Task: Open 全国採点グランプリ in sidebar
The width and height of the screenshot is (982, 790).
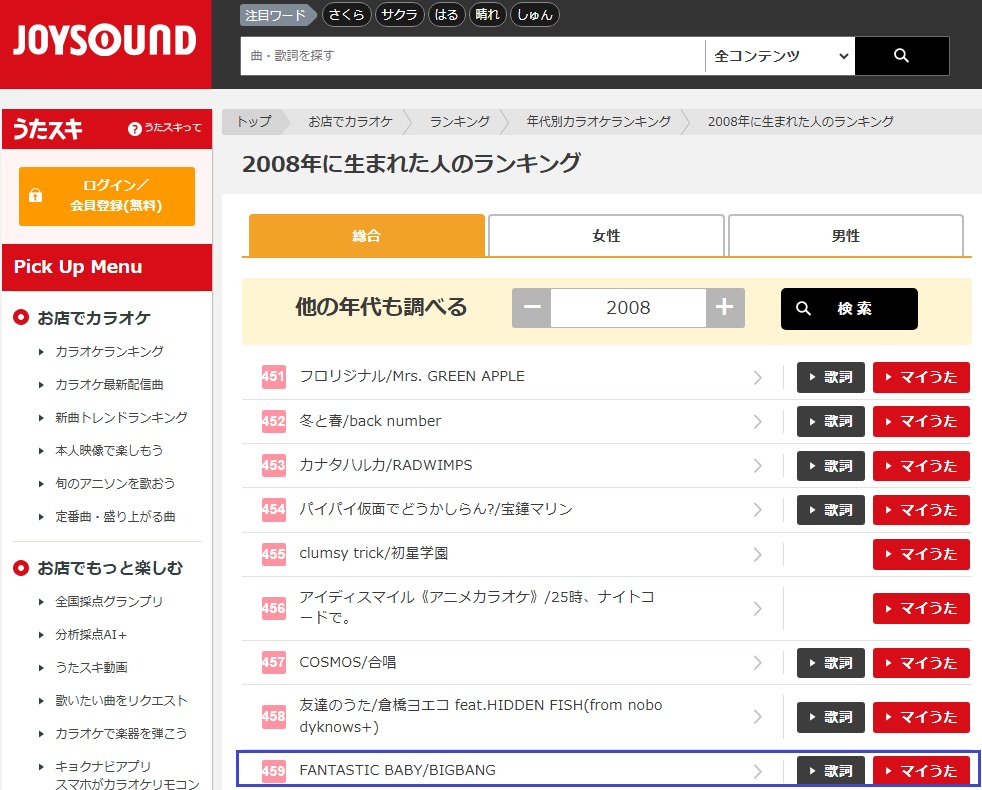Action: click(109, 601)
